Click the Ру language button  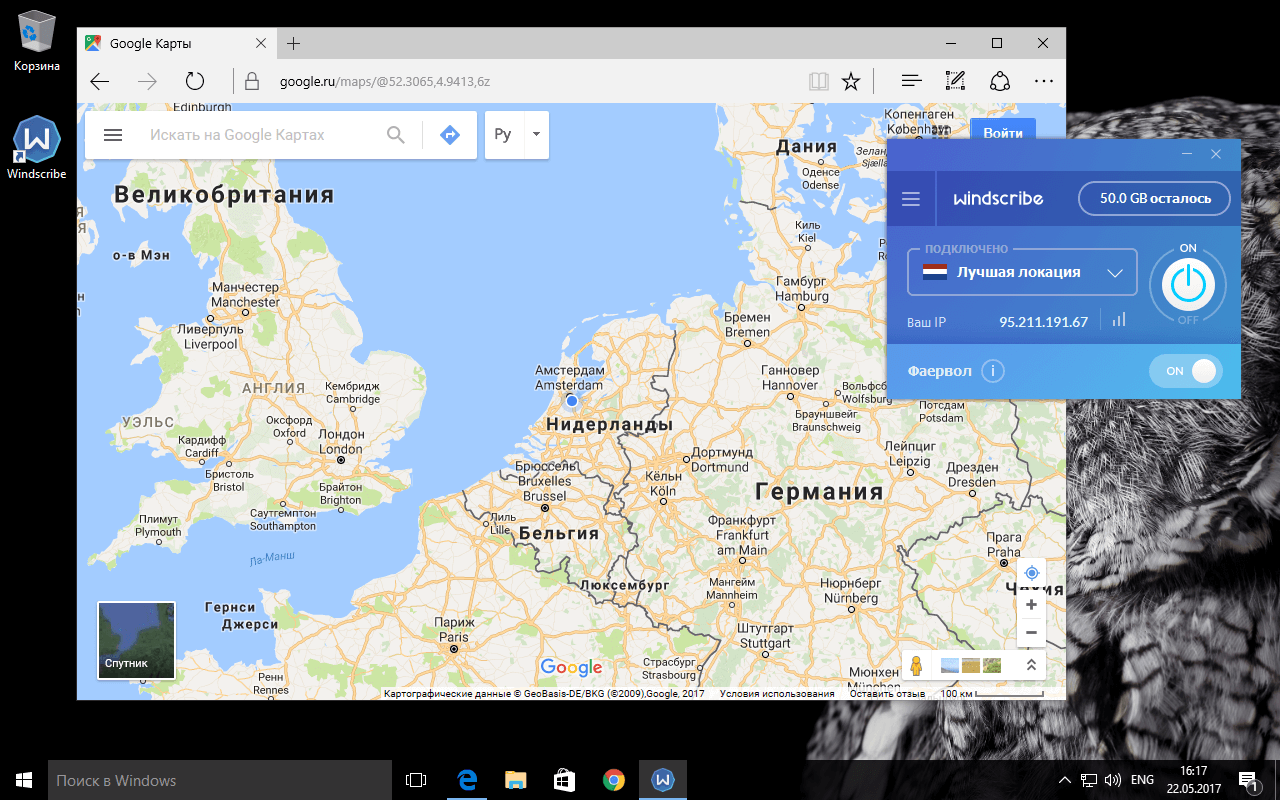pyautogui.click(x=503, y=135)
